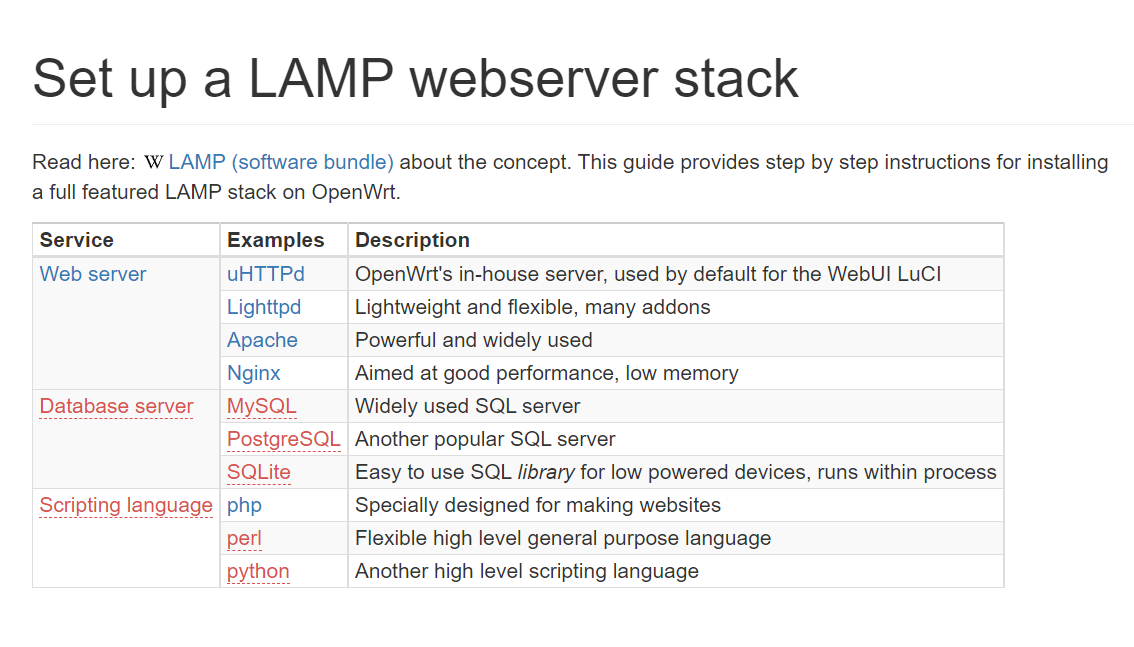Open the php link
Screen dimensions: 1134x647
(x=244, y=505)
